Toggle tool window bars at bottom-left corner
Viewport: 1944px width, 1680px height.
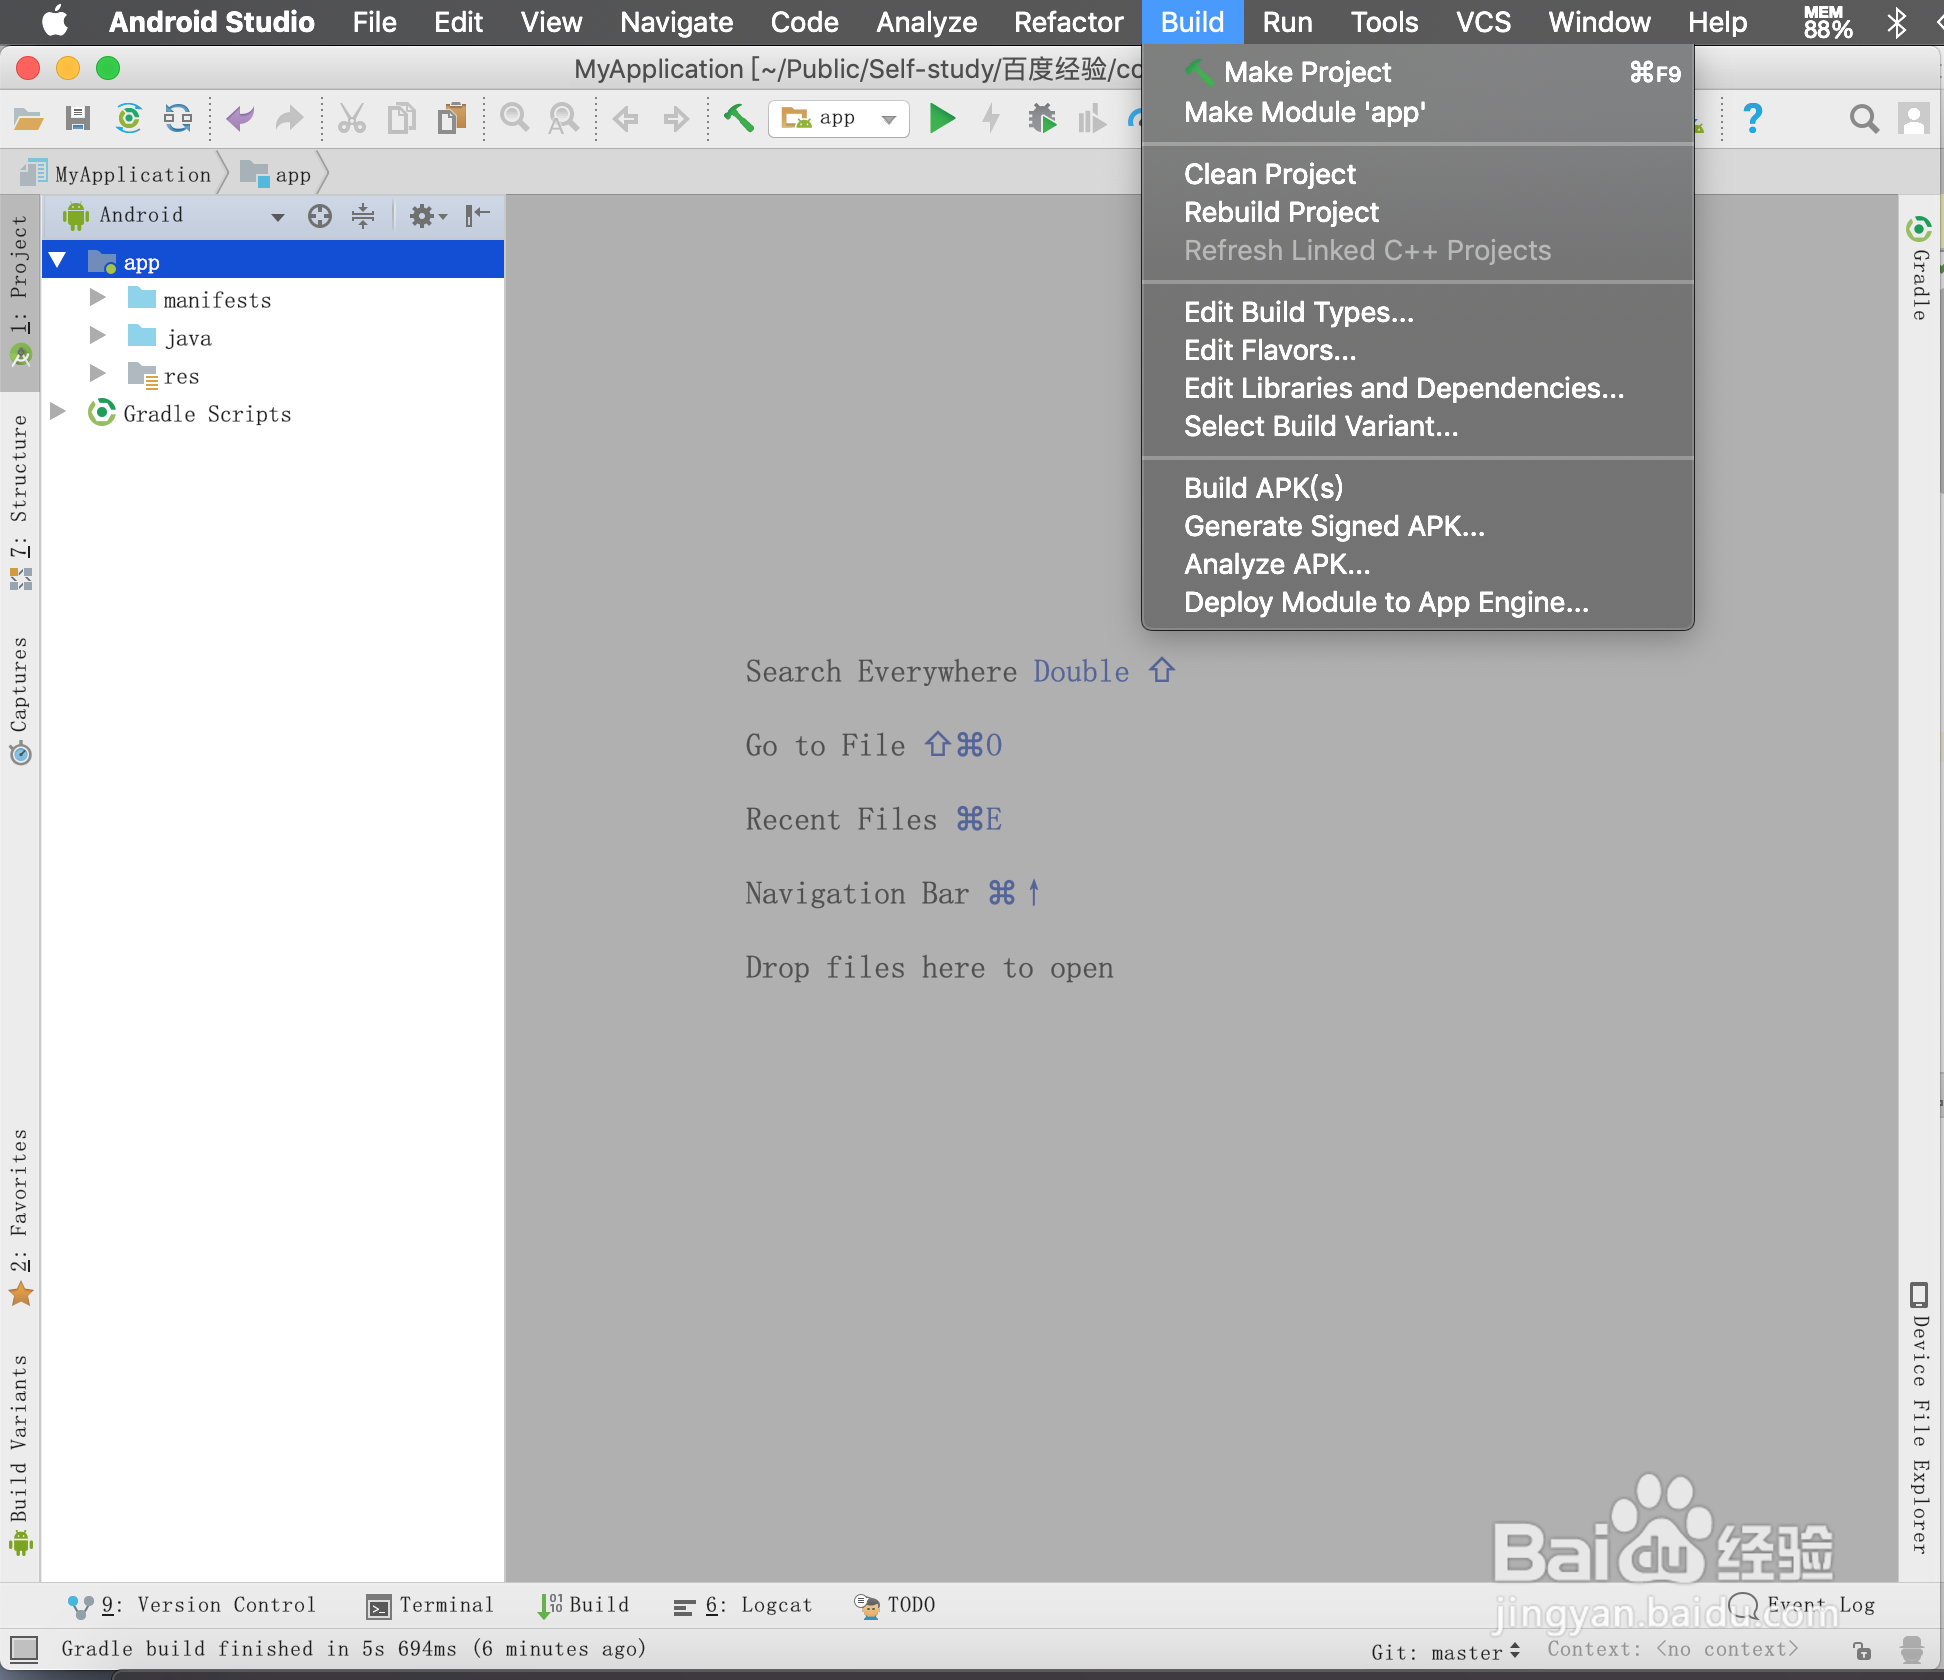pyautogui.click(x=23, y=1649)
